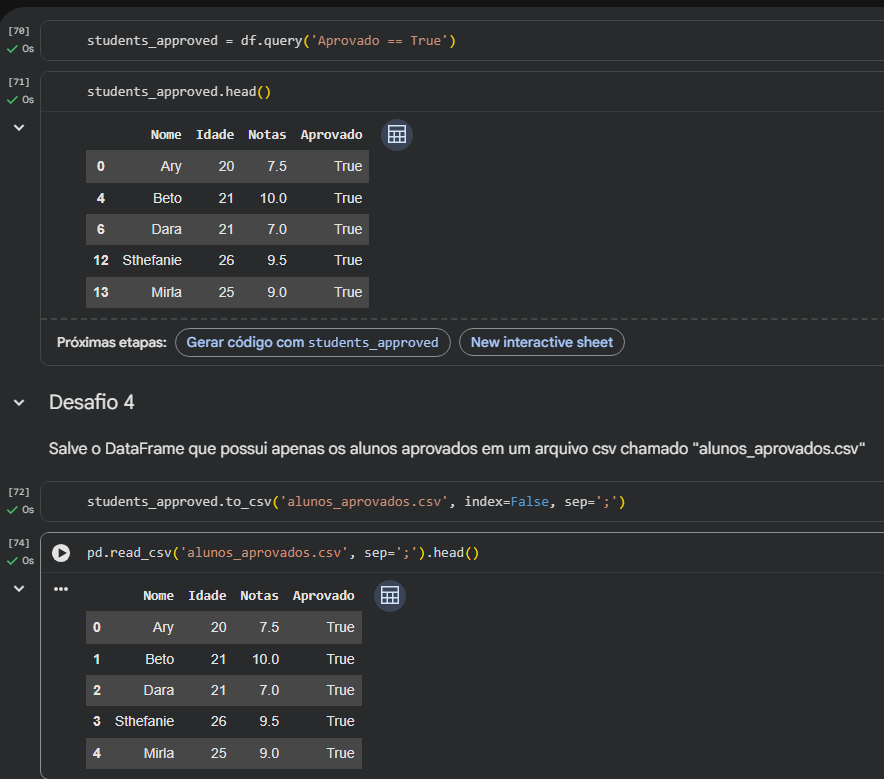
Task: Run the pd.read_csv cell with the play button
Action: pos(61,553)
